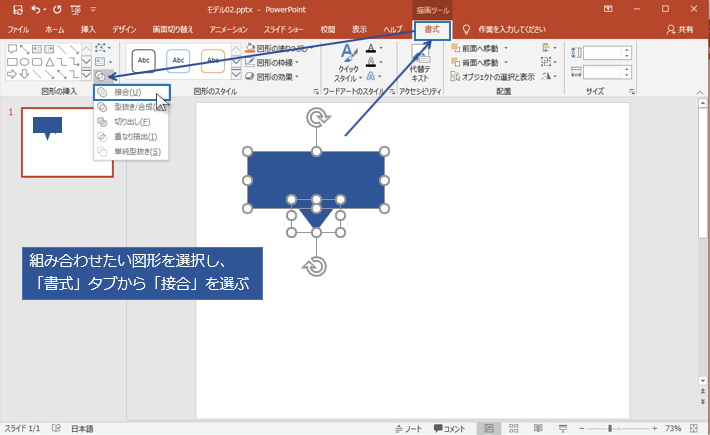Switch to Normal view in status bar
The image size is (710, 435).
pos(489,428)
